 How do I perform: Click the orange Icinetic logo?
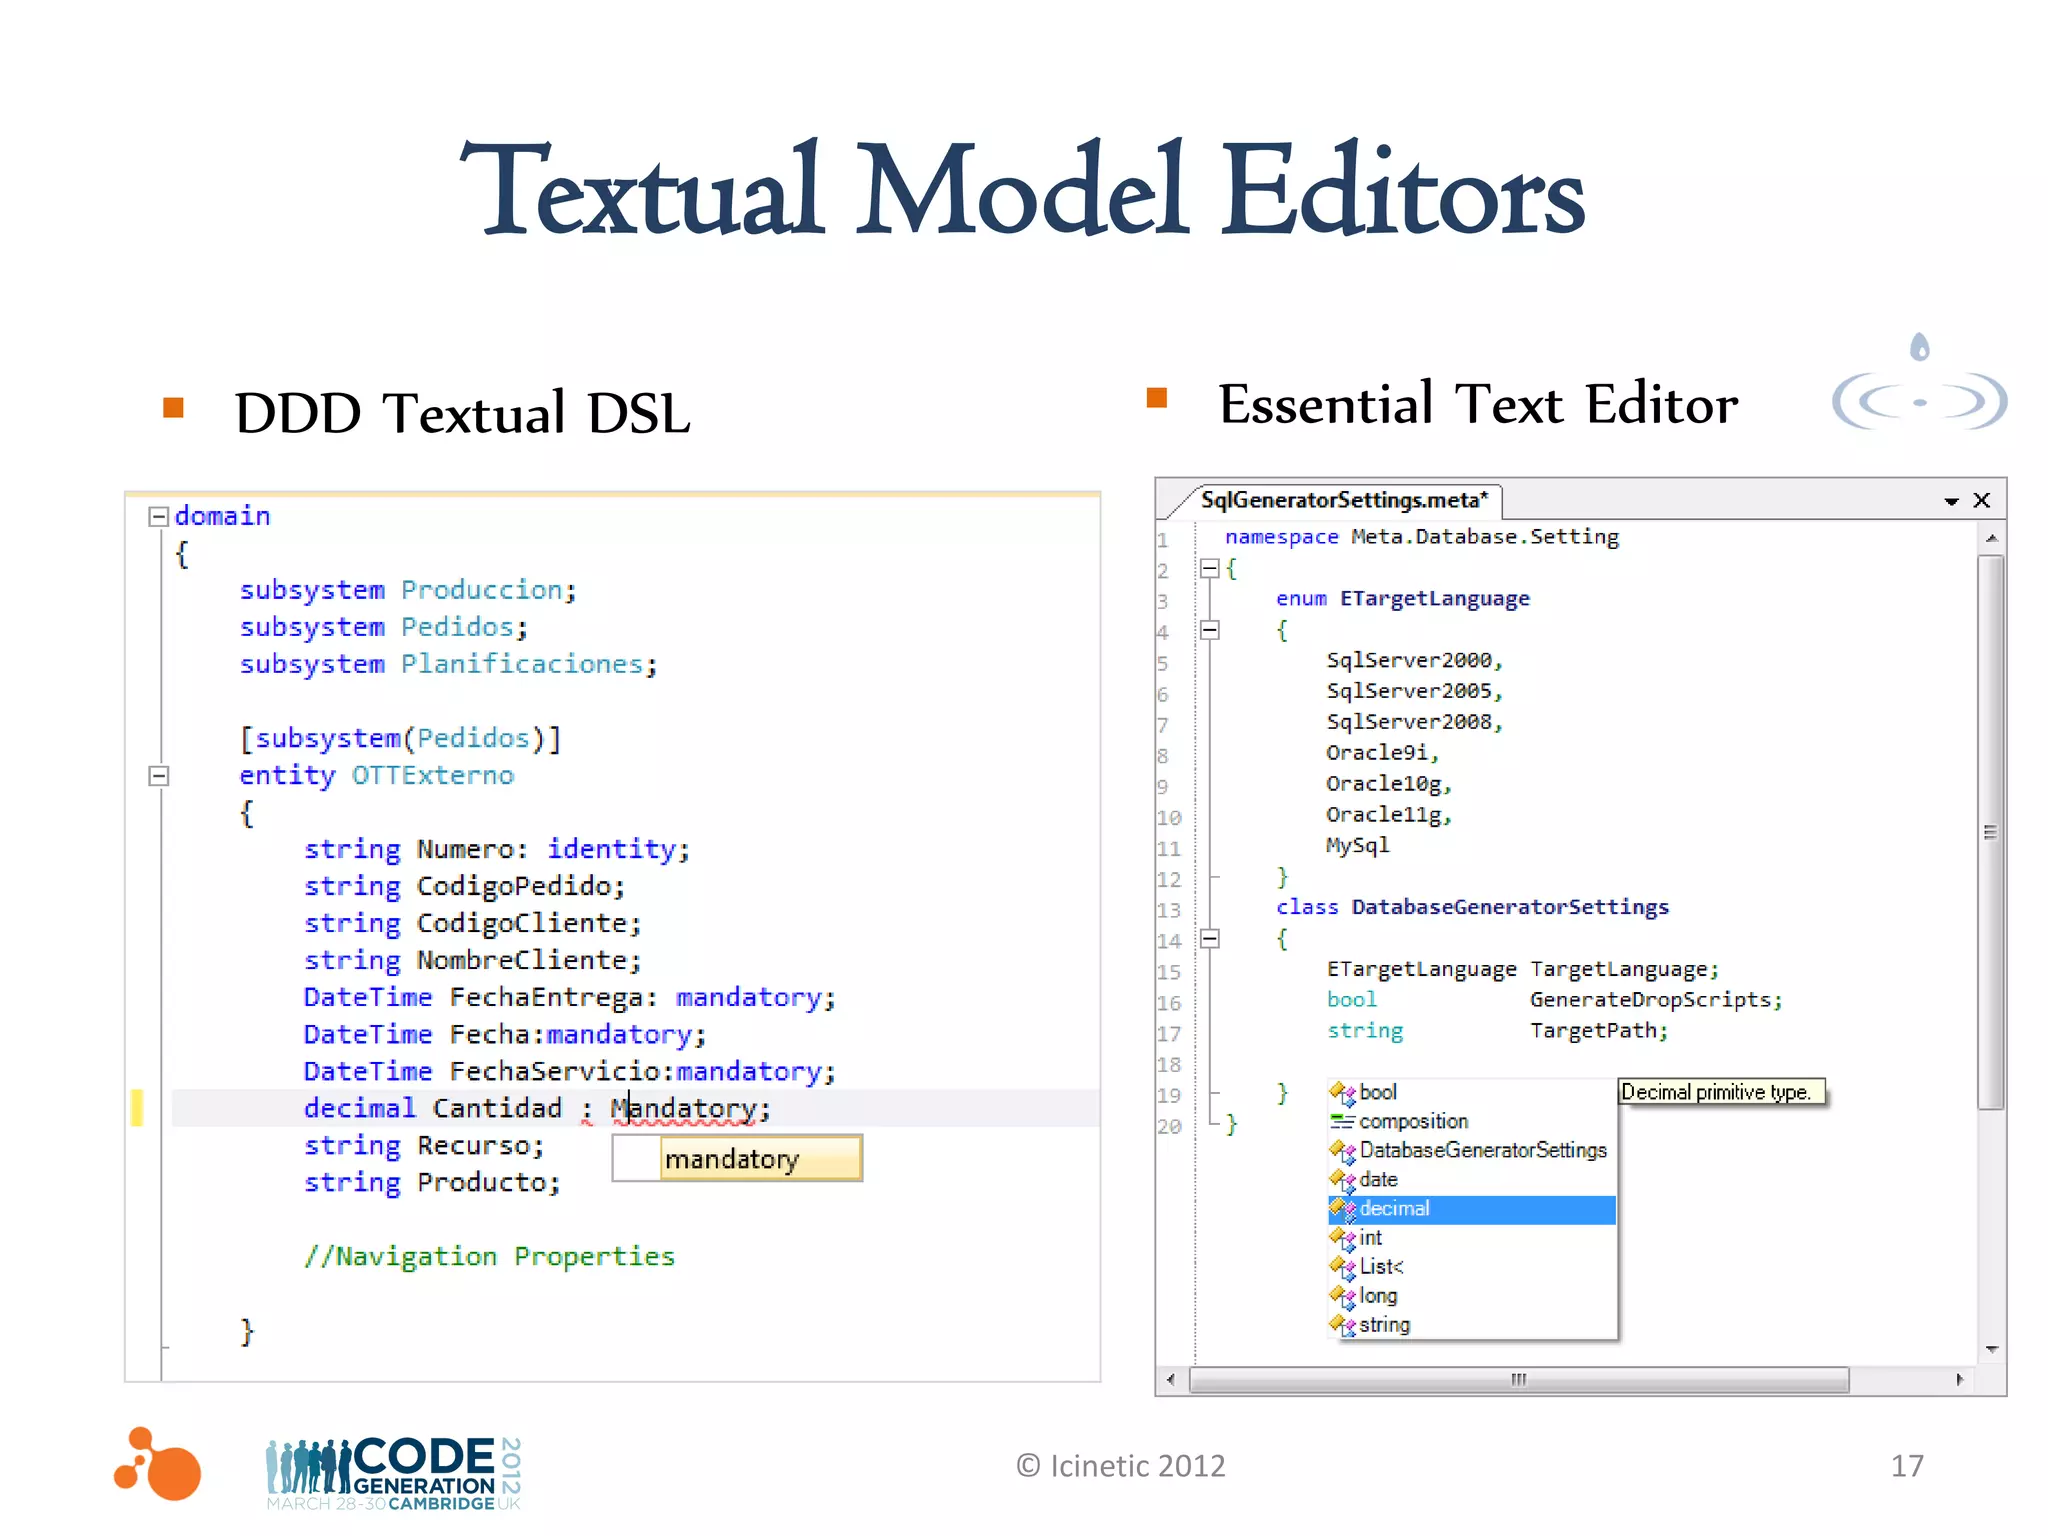157,1463
